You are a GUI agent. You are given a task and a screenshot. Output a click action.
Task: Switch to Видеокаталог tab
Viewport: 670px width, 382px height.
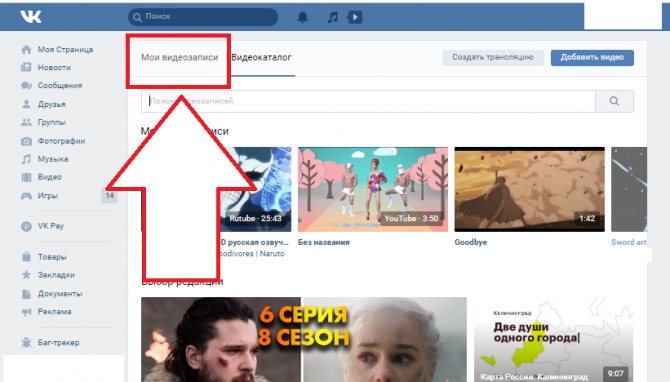point(261,57)
